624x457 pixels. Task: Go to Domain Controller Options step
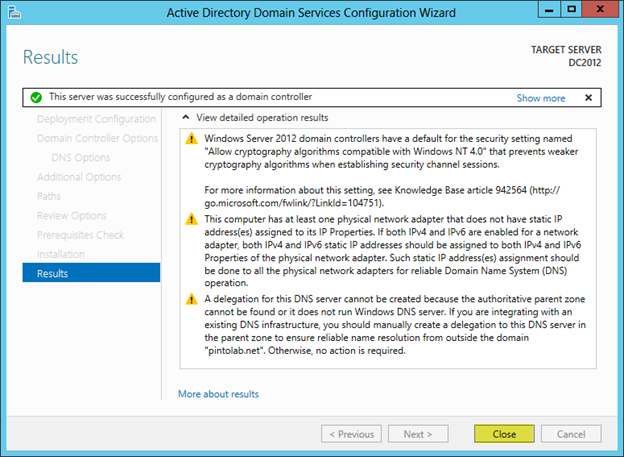coord(97,138)
